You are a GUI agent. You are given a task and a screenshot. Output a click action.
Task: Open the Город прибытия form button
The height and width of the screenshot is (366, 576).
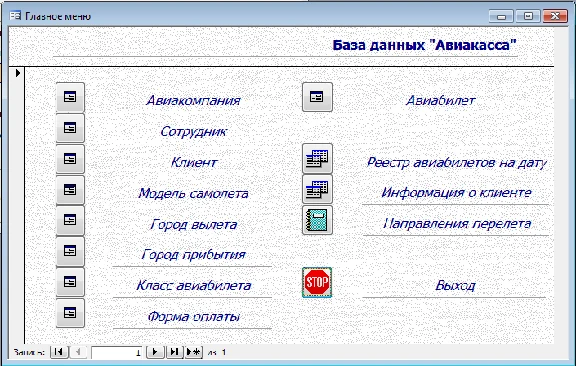click(70, 251)
